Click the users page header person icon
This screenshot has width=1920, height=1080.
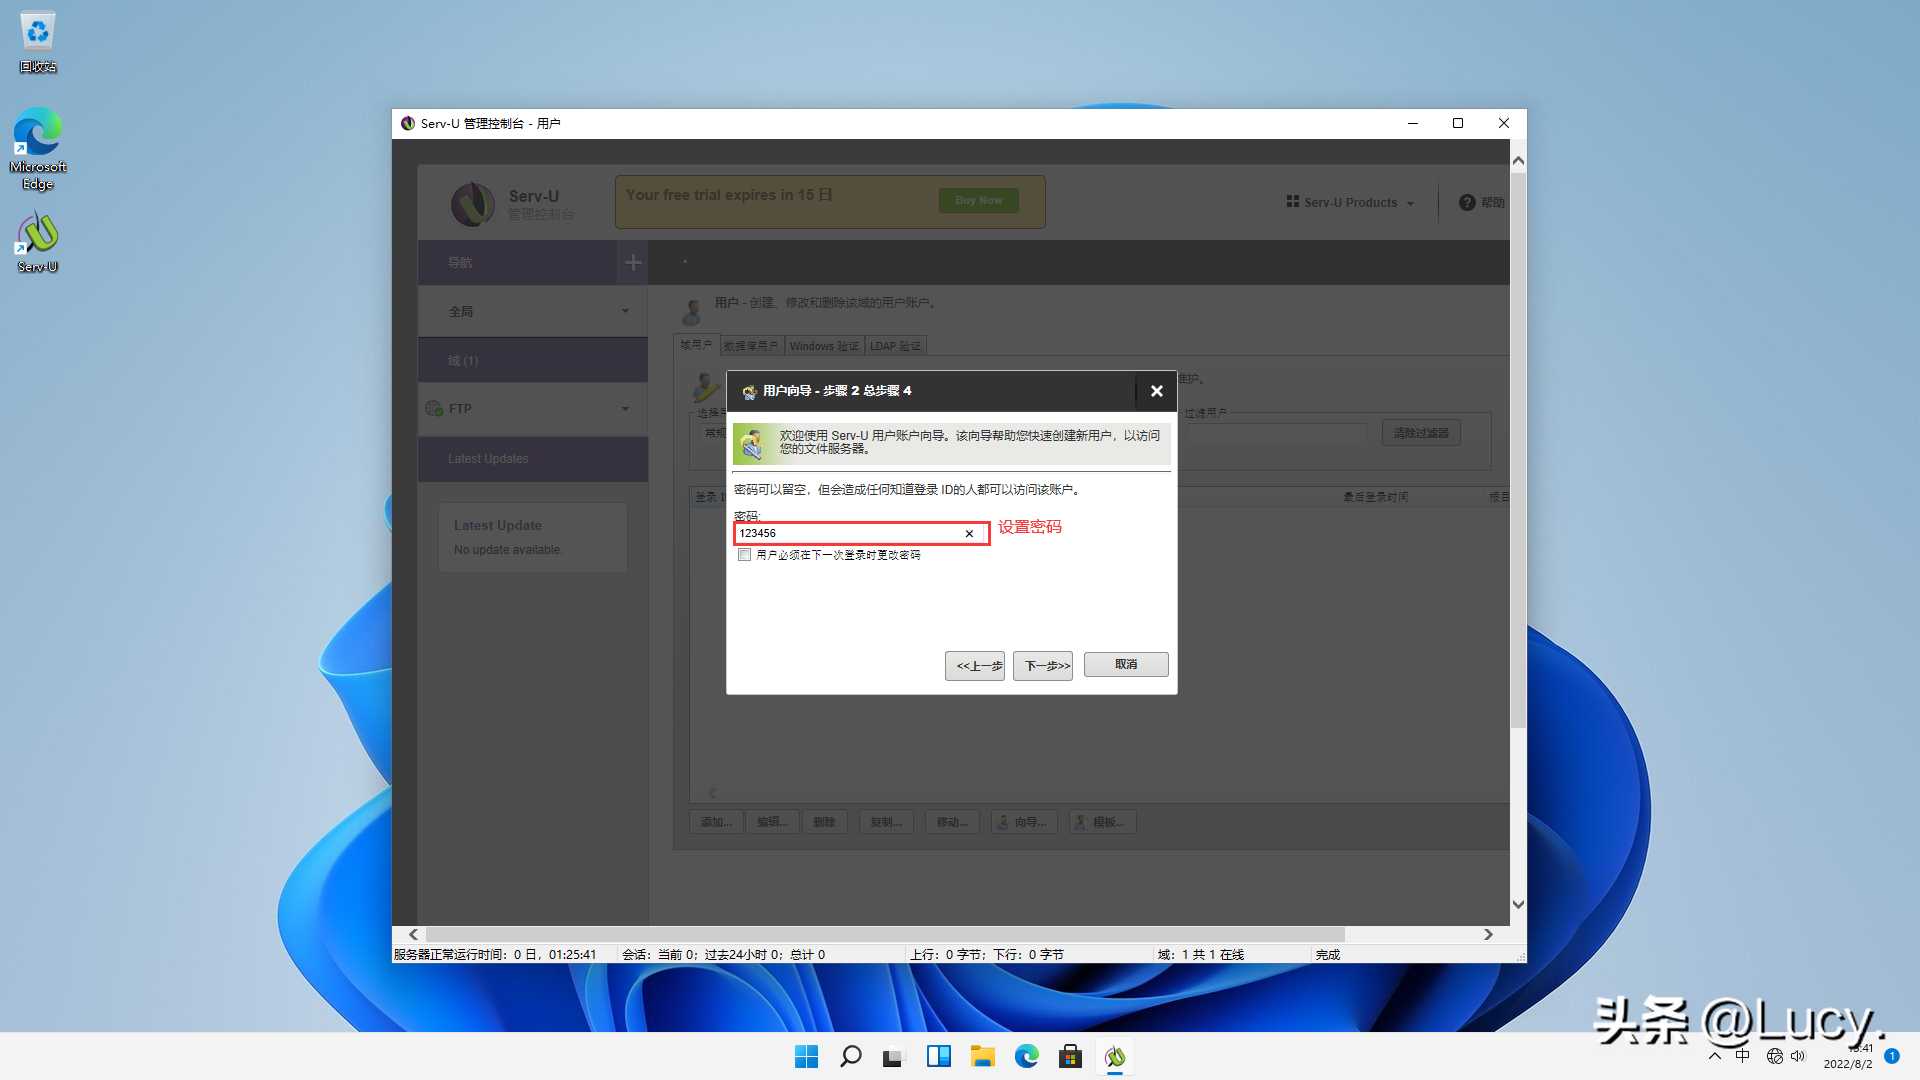691,311
